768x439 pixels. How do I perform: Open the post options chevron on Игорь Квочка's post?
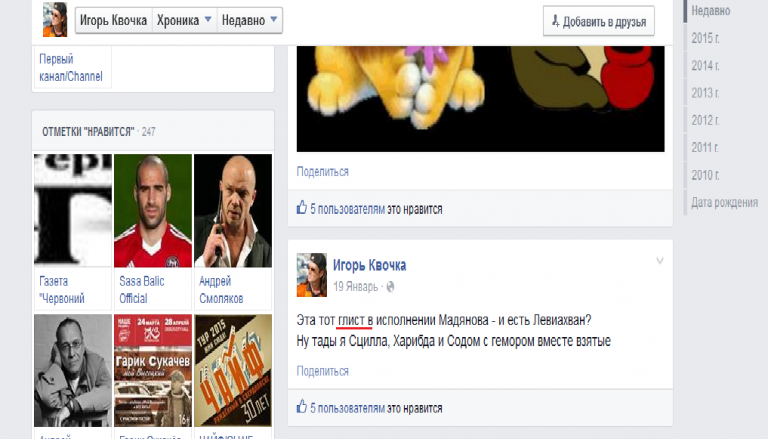pyautogui.click(x=660, y=261)
